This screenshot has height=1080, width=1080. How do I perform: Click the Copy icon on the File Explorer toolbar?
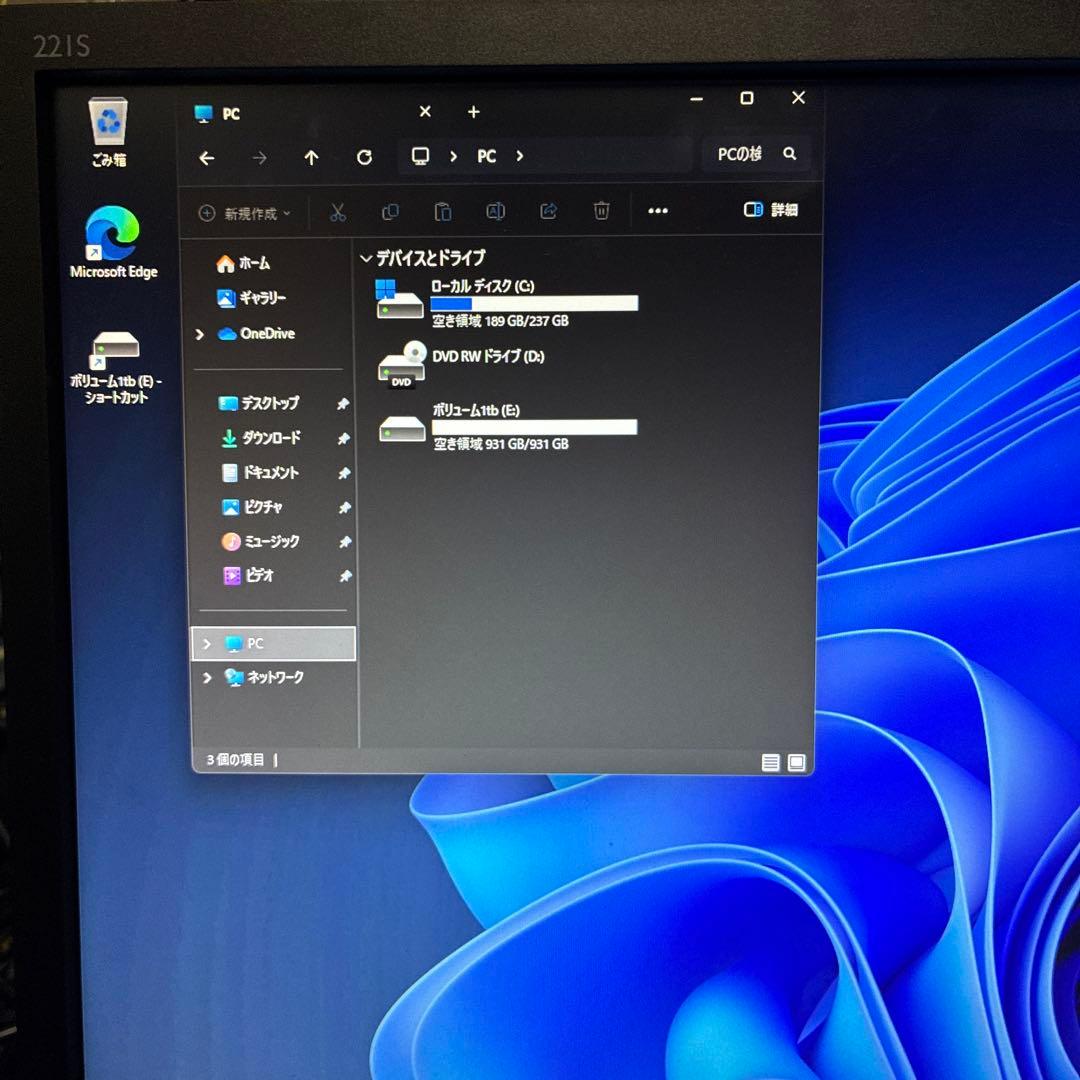390,212
